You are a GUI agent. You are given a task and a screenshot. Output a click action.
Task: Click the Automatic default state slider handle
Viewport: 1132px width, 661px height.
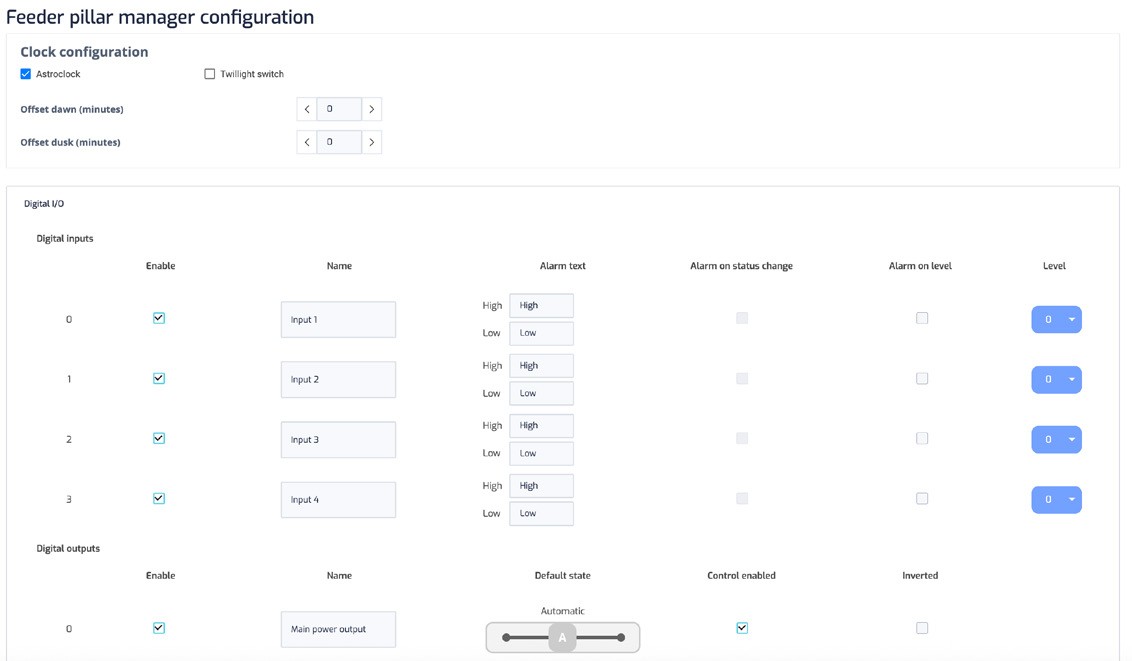pos(562,637)
